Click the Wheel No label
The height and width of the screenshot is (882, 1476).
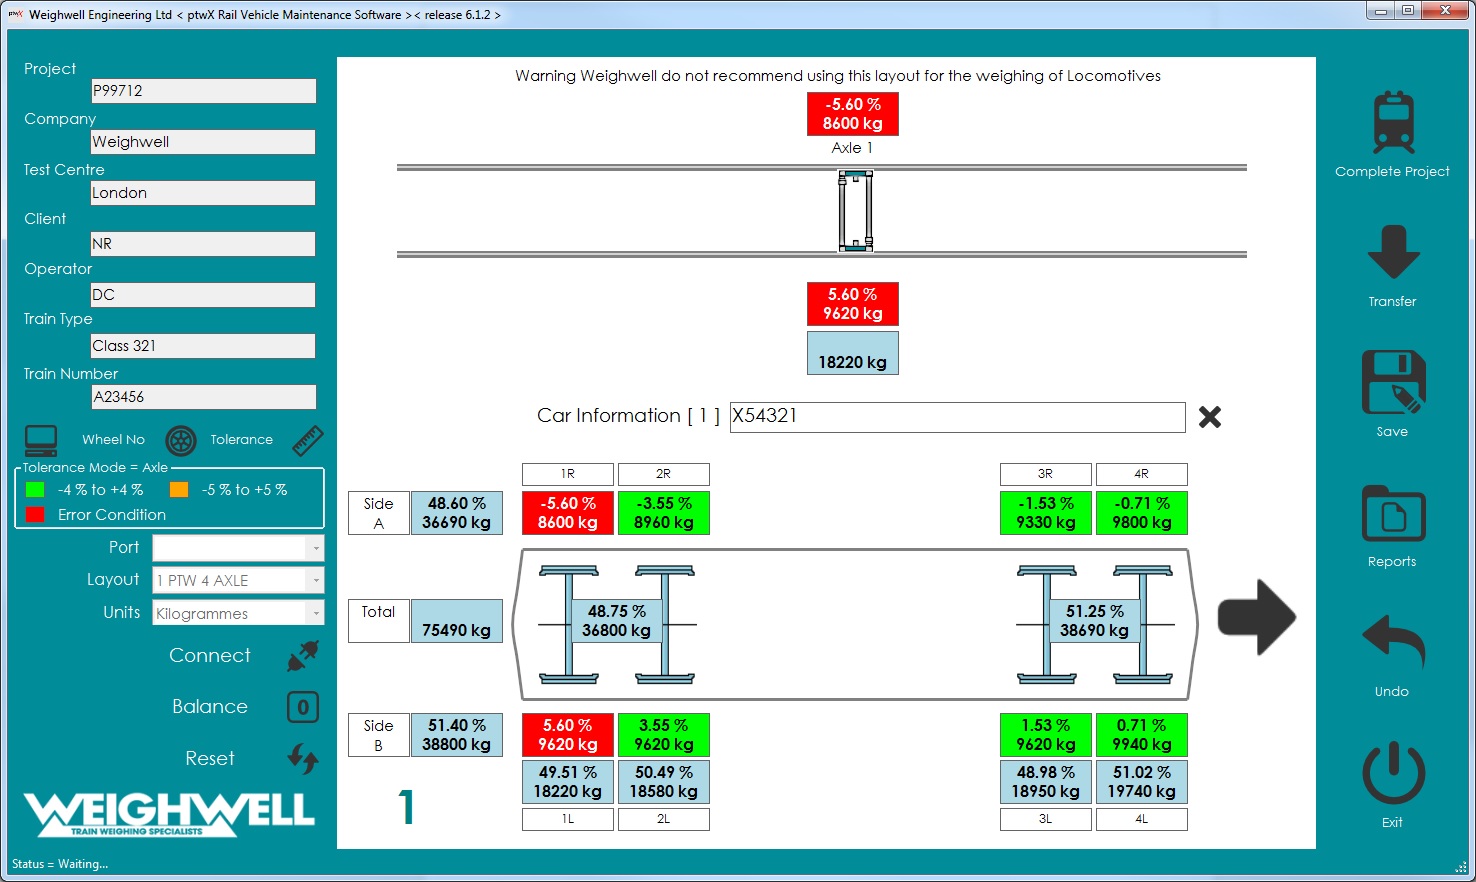point(113,440)
